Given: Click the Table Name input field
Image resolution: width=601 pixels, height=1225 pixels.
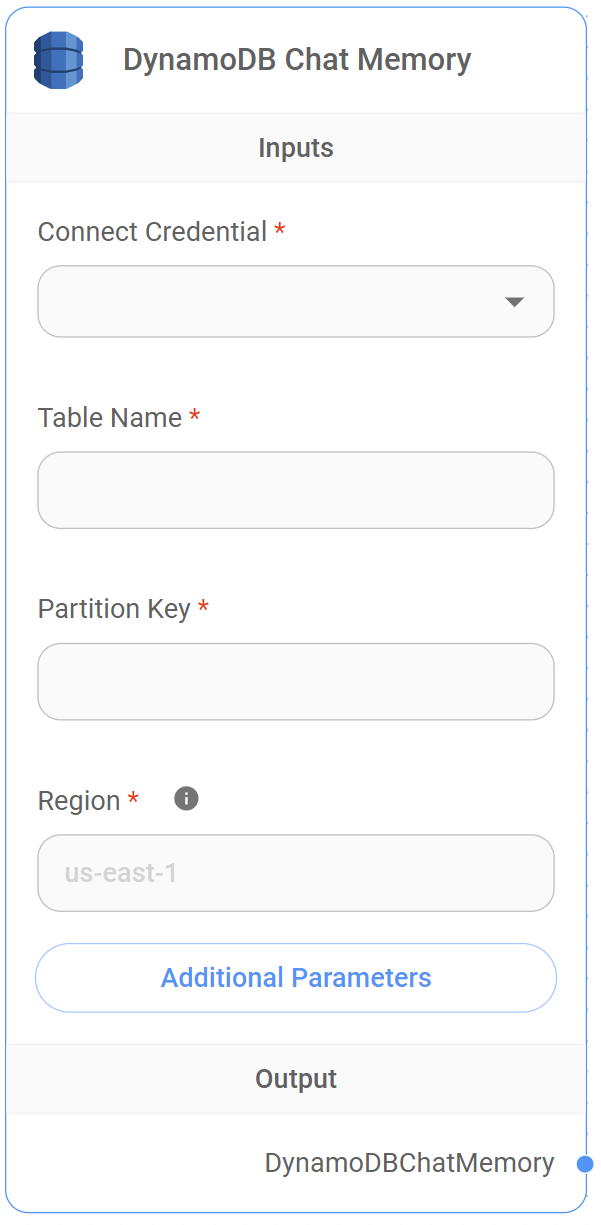Looking at the screenshot, I should point(296,490).
